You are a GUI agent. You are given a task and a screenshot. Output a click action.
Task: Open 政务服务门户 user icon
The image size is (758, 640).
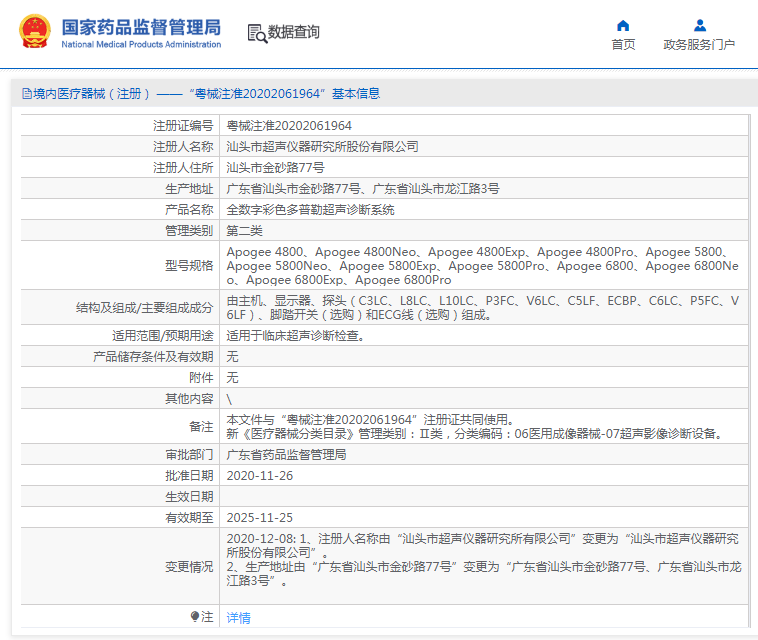tap(700, 25)
